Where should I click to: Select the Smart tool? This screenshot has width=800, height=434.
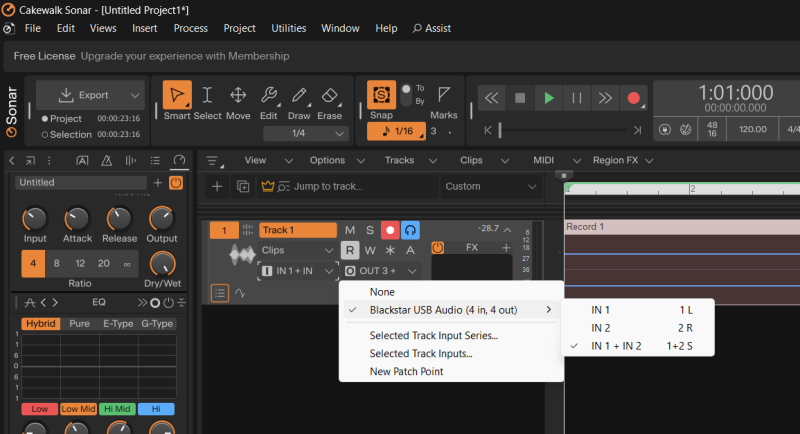click(x=177, y=96)
